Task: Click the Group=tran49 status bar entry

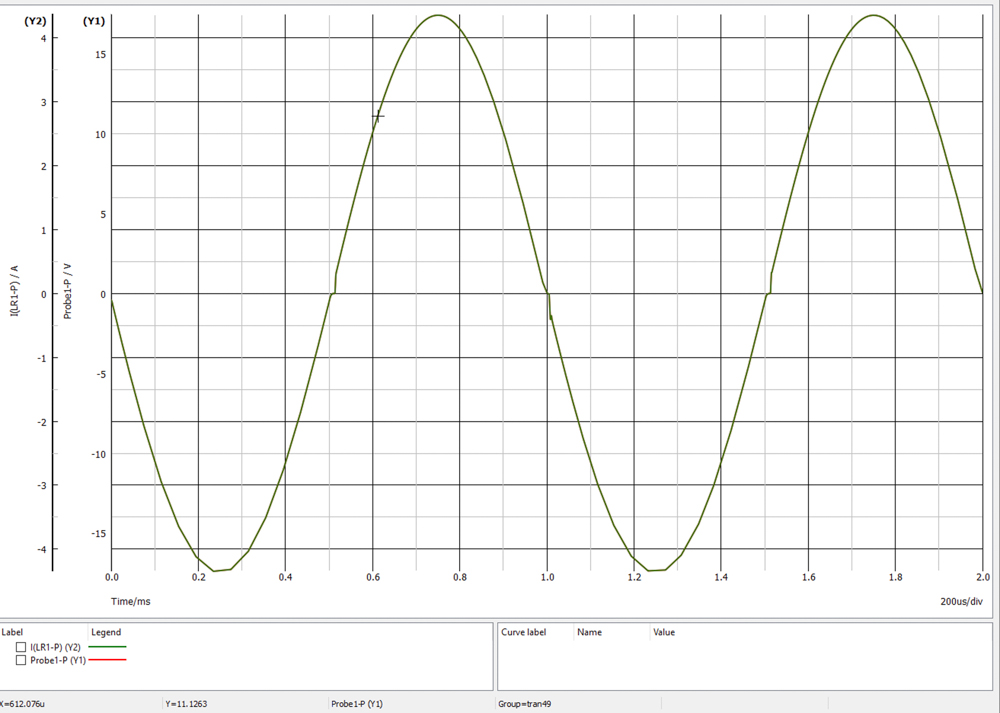Action: pyautogui.click(x=524, y=704)
